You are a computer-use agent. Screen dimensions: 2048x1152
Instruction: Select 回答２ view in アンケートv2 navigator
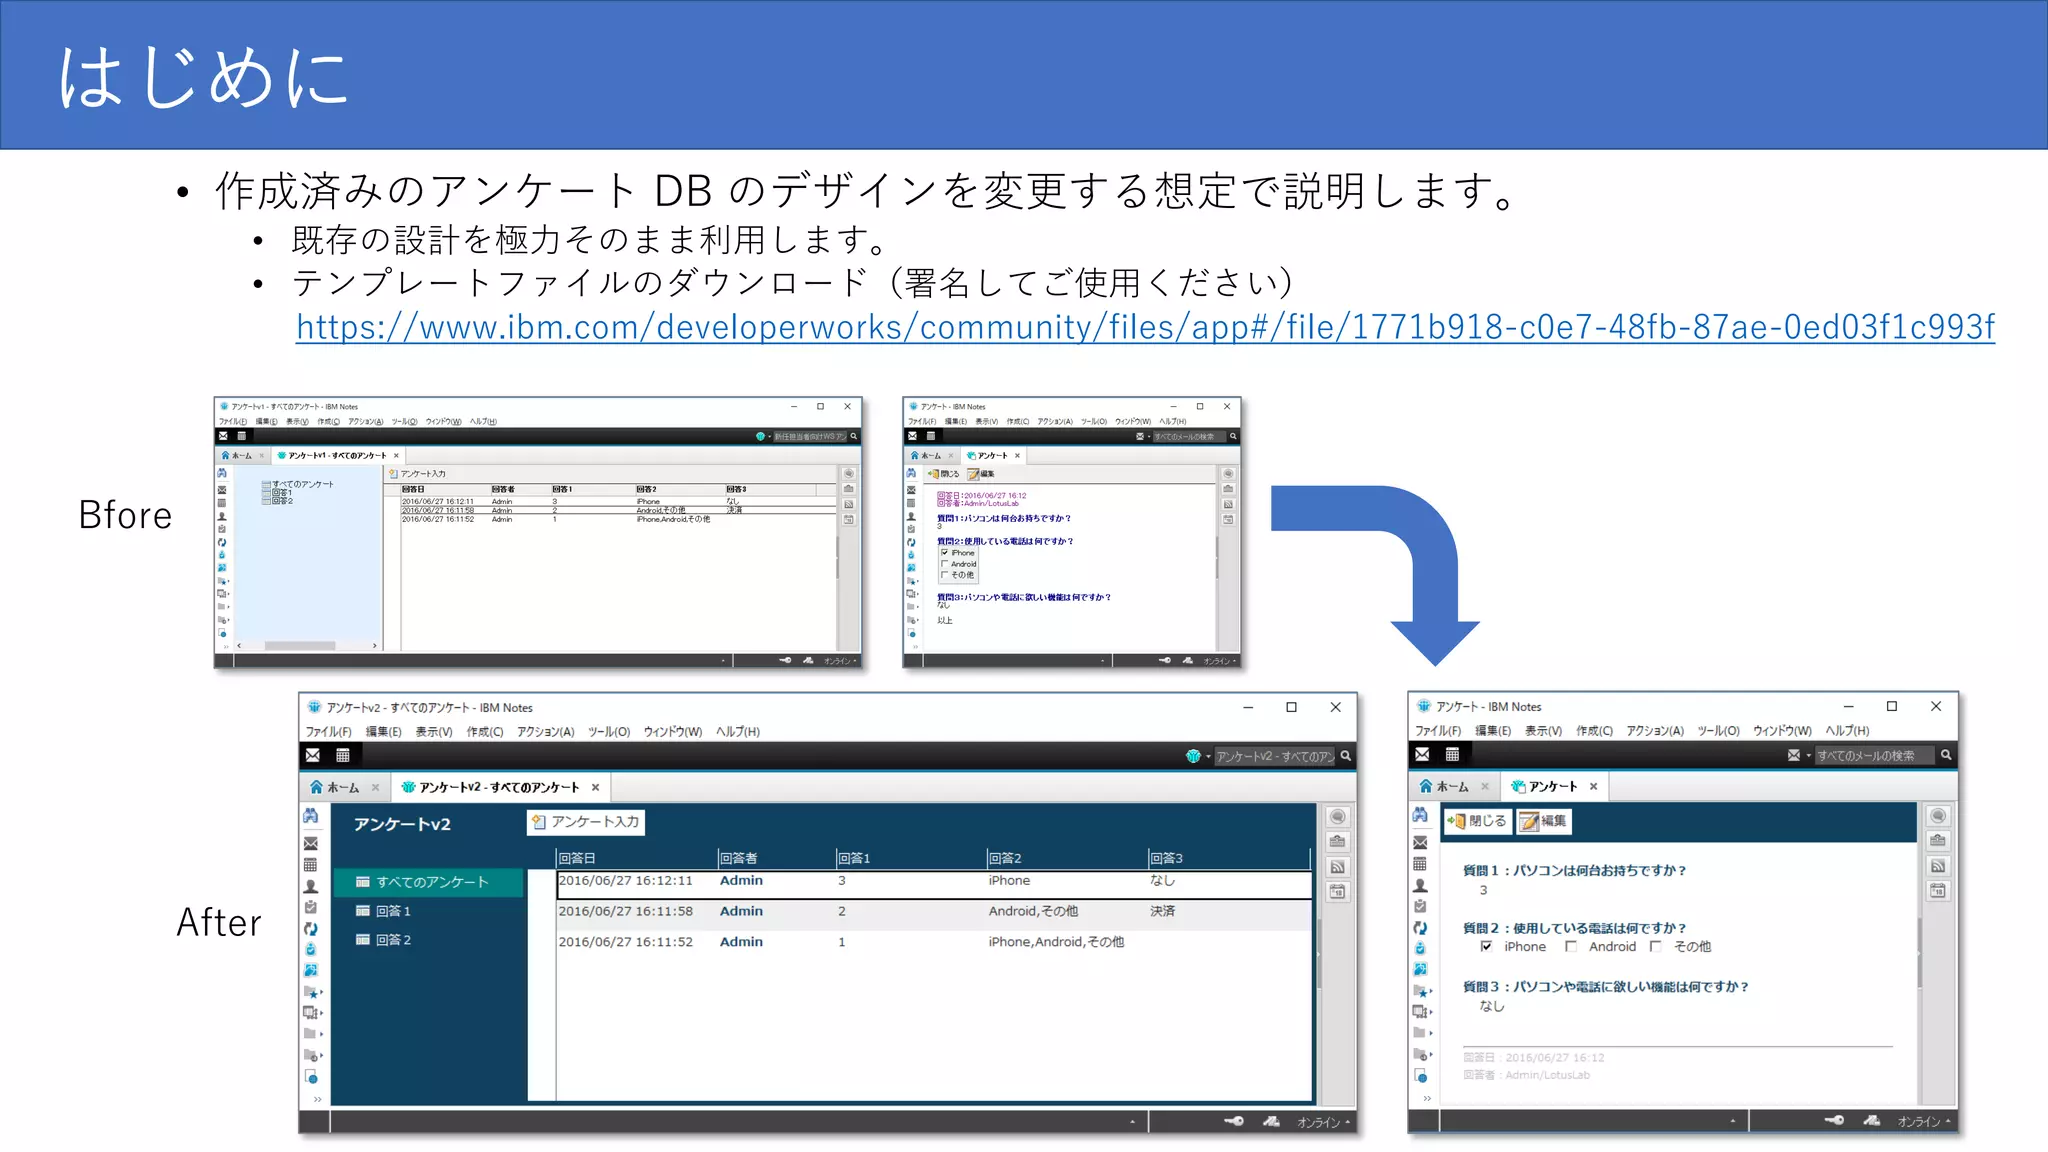383,940
